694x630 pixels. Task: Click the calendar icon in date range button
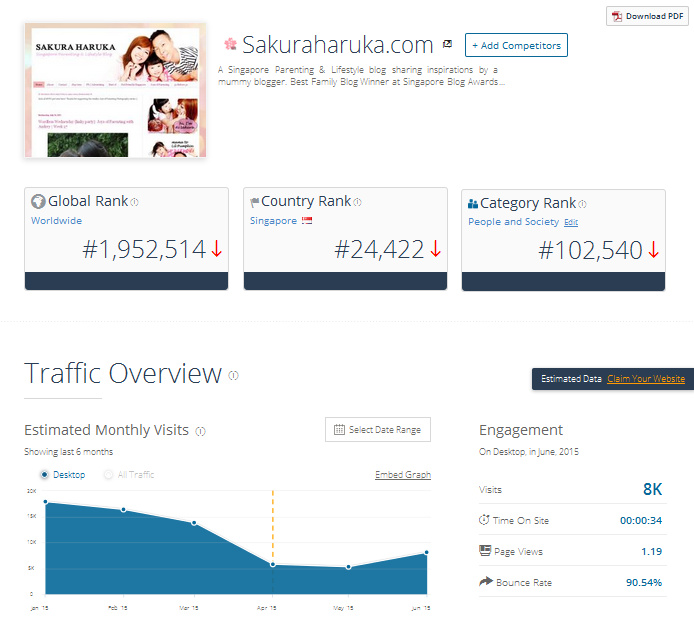click(x=339, y=429)
